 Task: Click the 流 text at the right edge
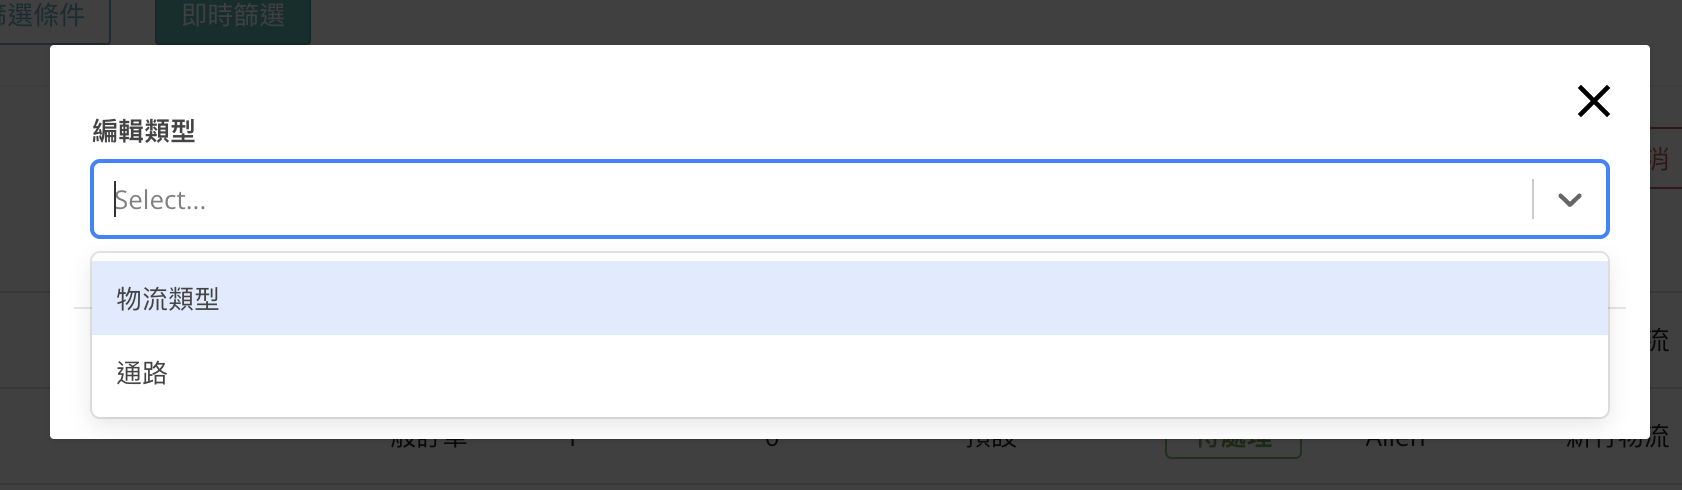[1660, 340]
